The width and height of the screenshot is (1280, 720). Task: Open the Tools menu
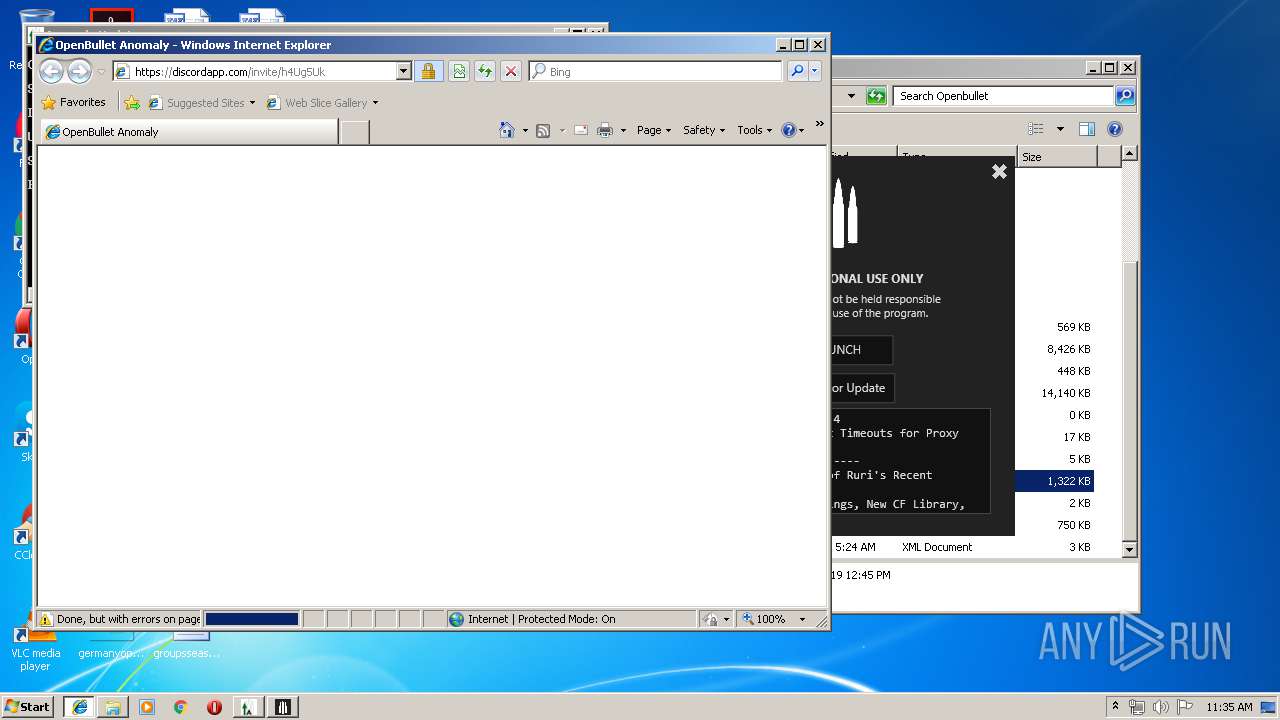point(755,130)
